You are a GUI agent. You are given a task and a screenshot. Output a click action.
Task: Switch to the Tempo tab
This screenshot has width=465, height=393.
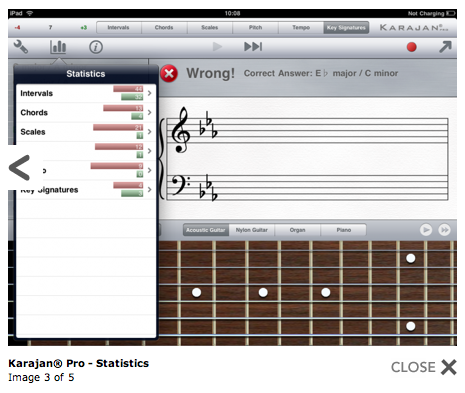[301, 28]
